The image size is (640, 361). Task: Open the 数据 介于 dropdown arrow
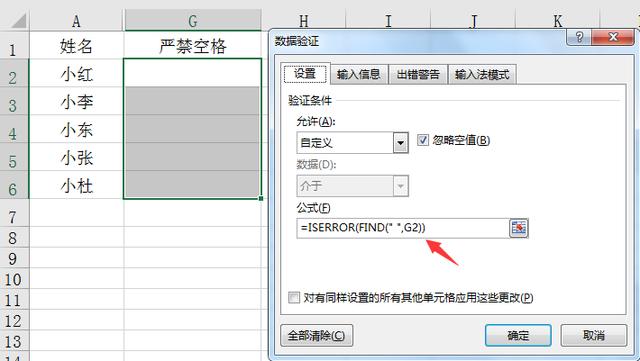(x=400, y=186)
